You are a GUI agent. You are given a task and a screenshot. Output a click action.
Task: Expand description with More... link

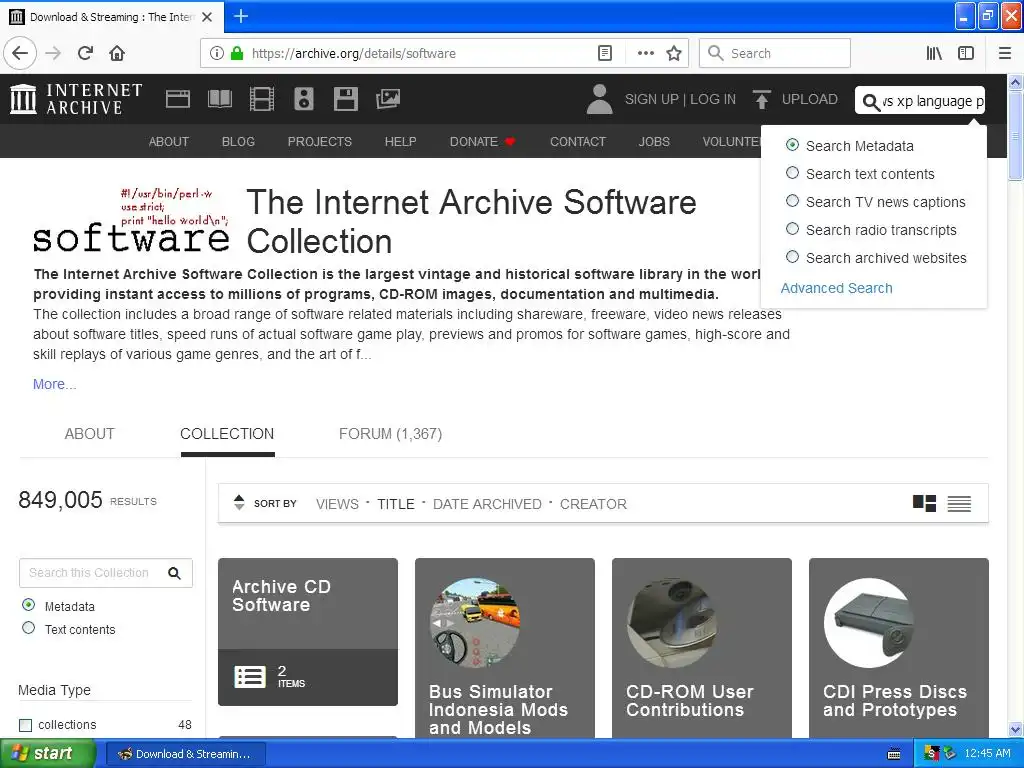click(x=55, y=384)
